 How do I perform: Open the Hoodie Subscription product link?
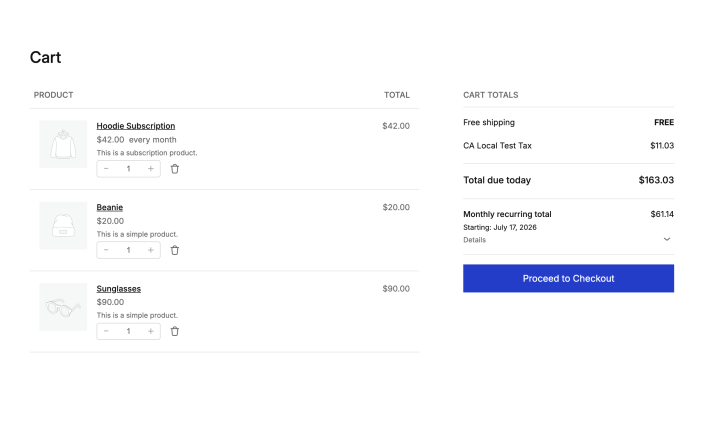click(136, 126)
